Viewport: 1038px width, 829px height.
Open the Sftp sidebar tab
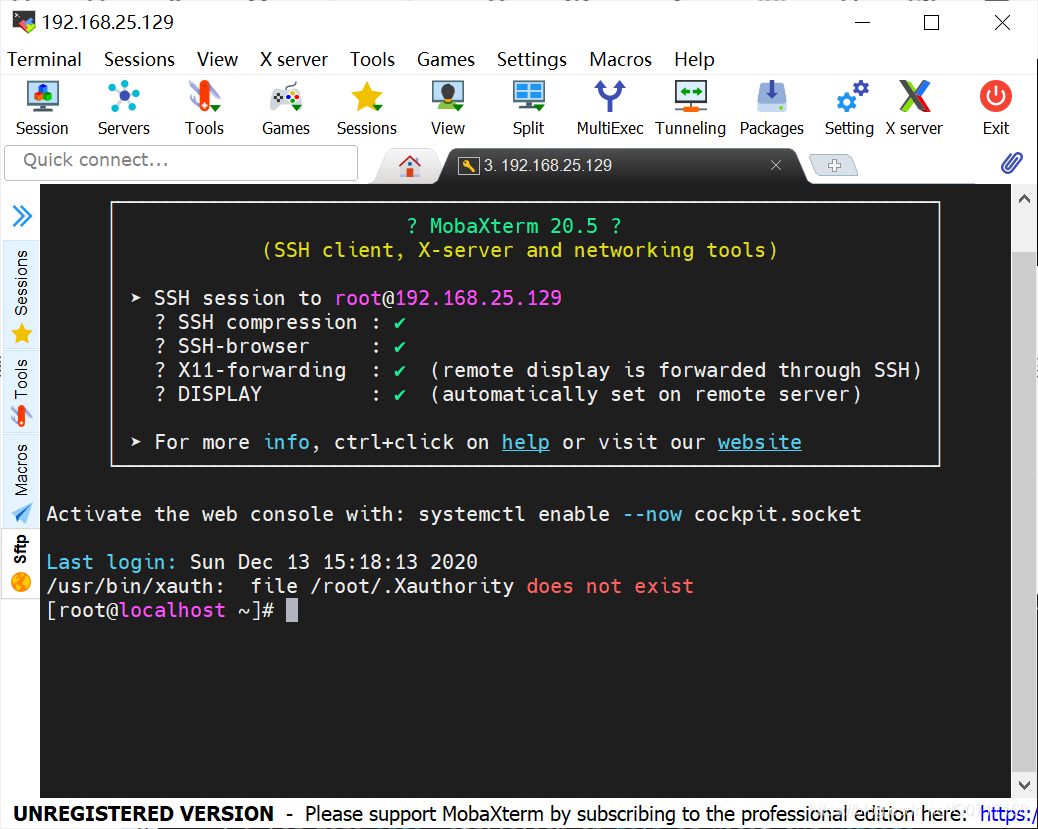[21, 563]
